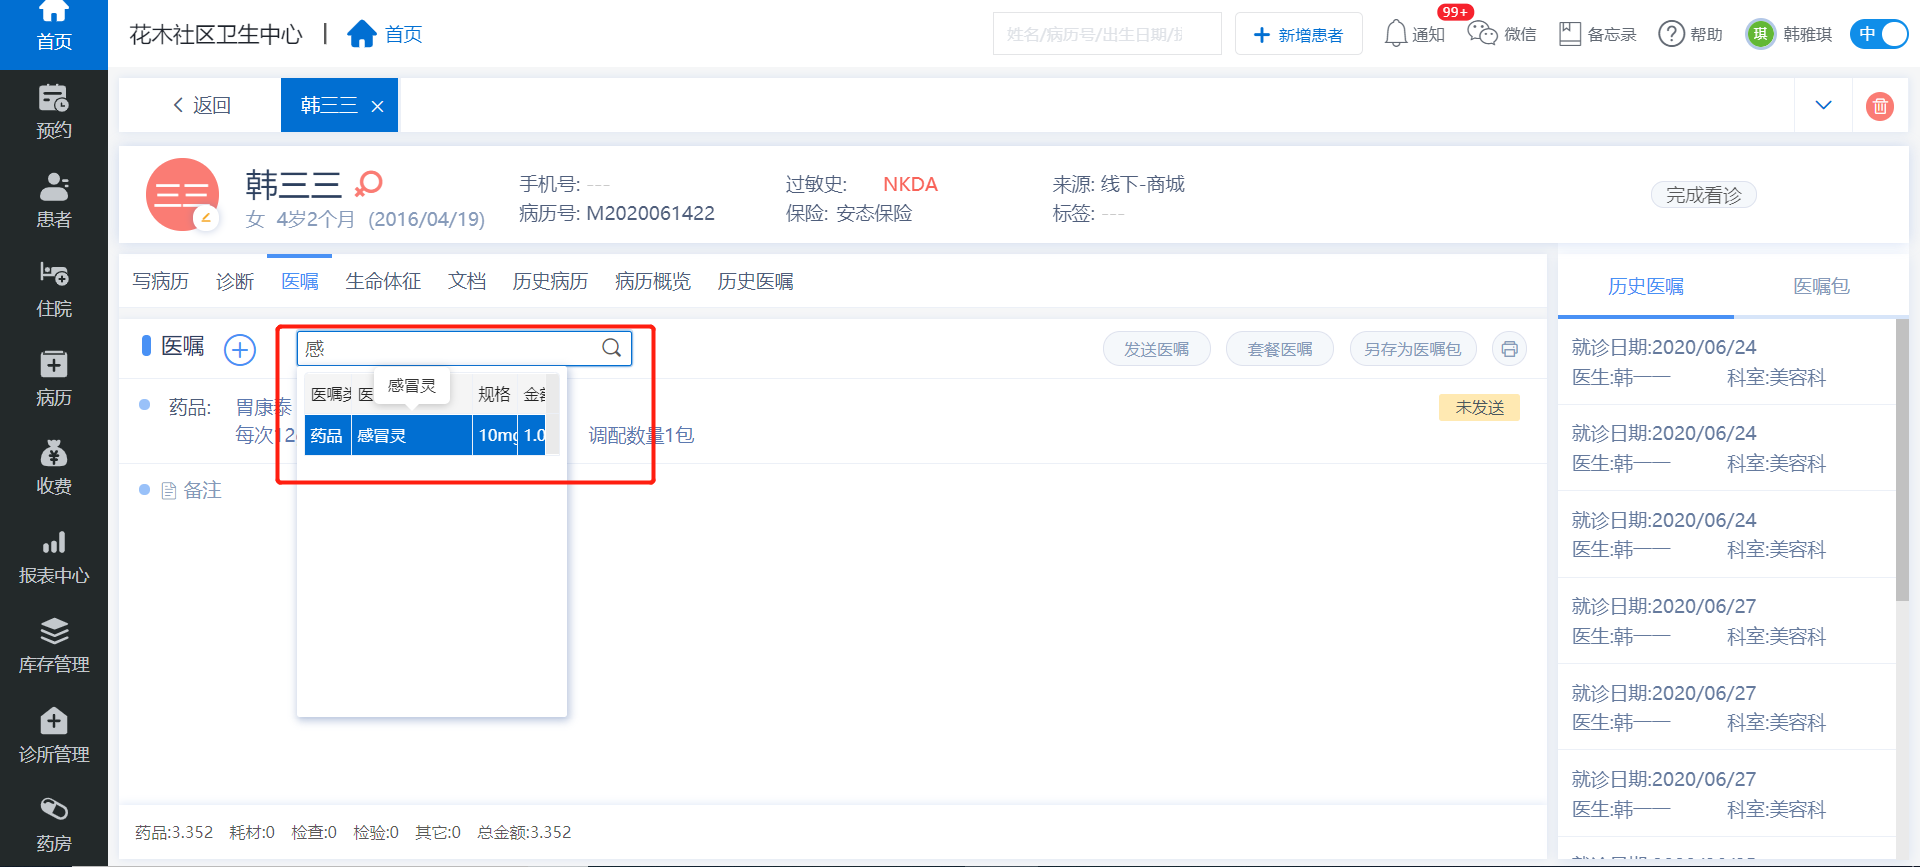
Task: Click NKDA allergy value
Action: tap(910, 184)
